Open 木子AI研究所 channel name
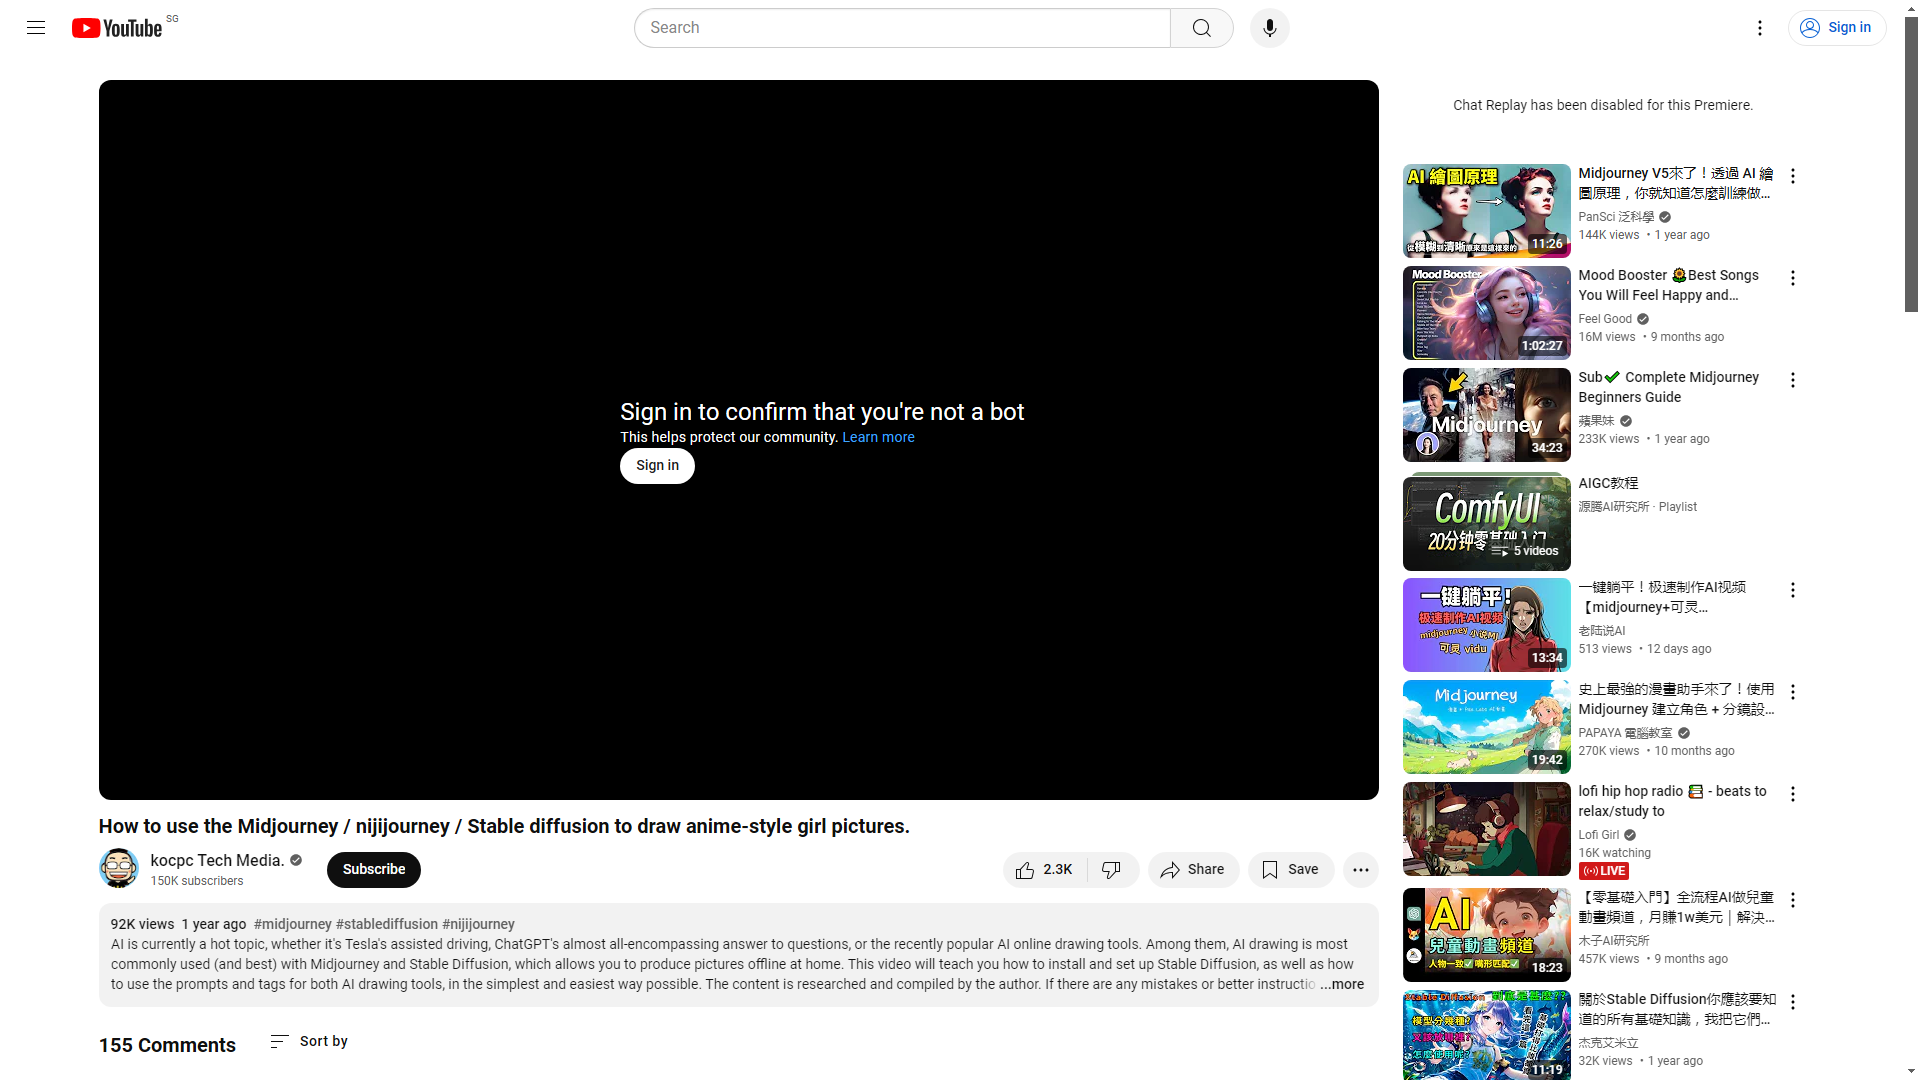 pyautogui.click(x=1613, y=941)
